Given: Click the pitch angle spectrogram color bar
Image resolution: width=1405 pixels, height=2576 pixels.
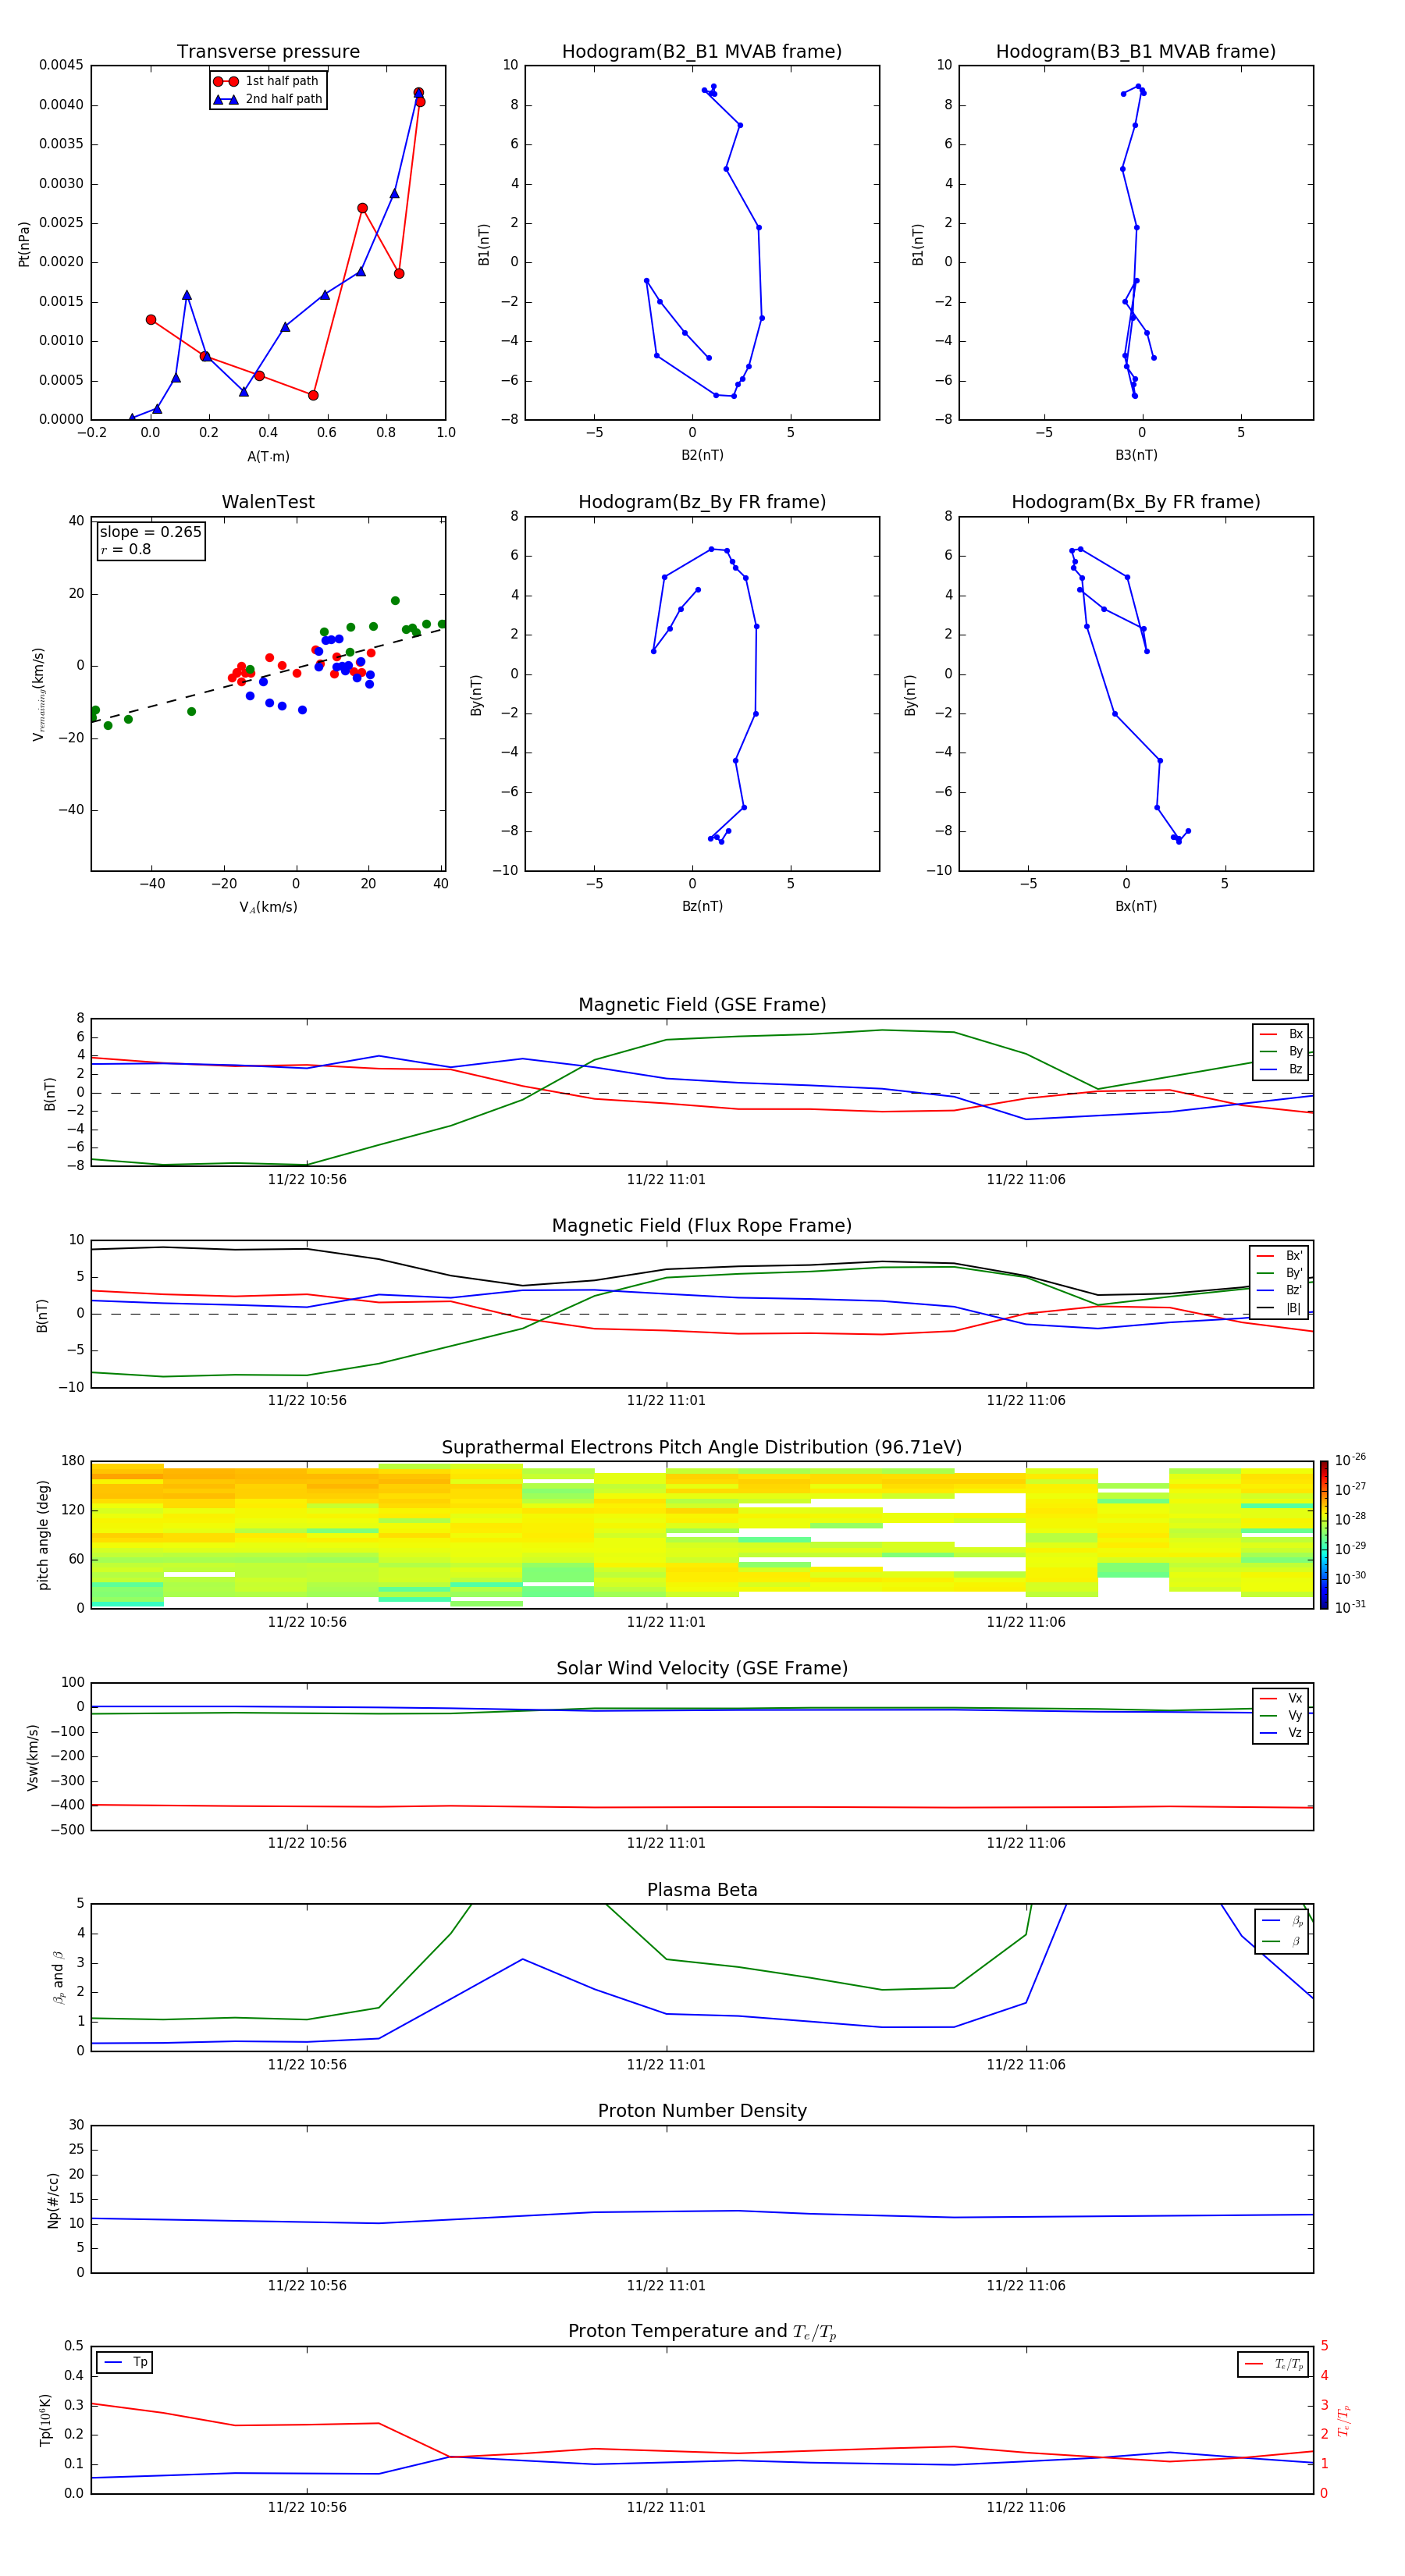Looking at the screenshot, I should [x=1324, y=1535].
